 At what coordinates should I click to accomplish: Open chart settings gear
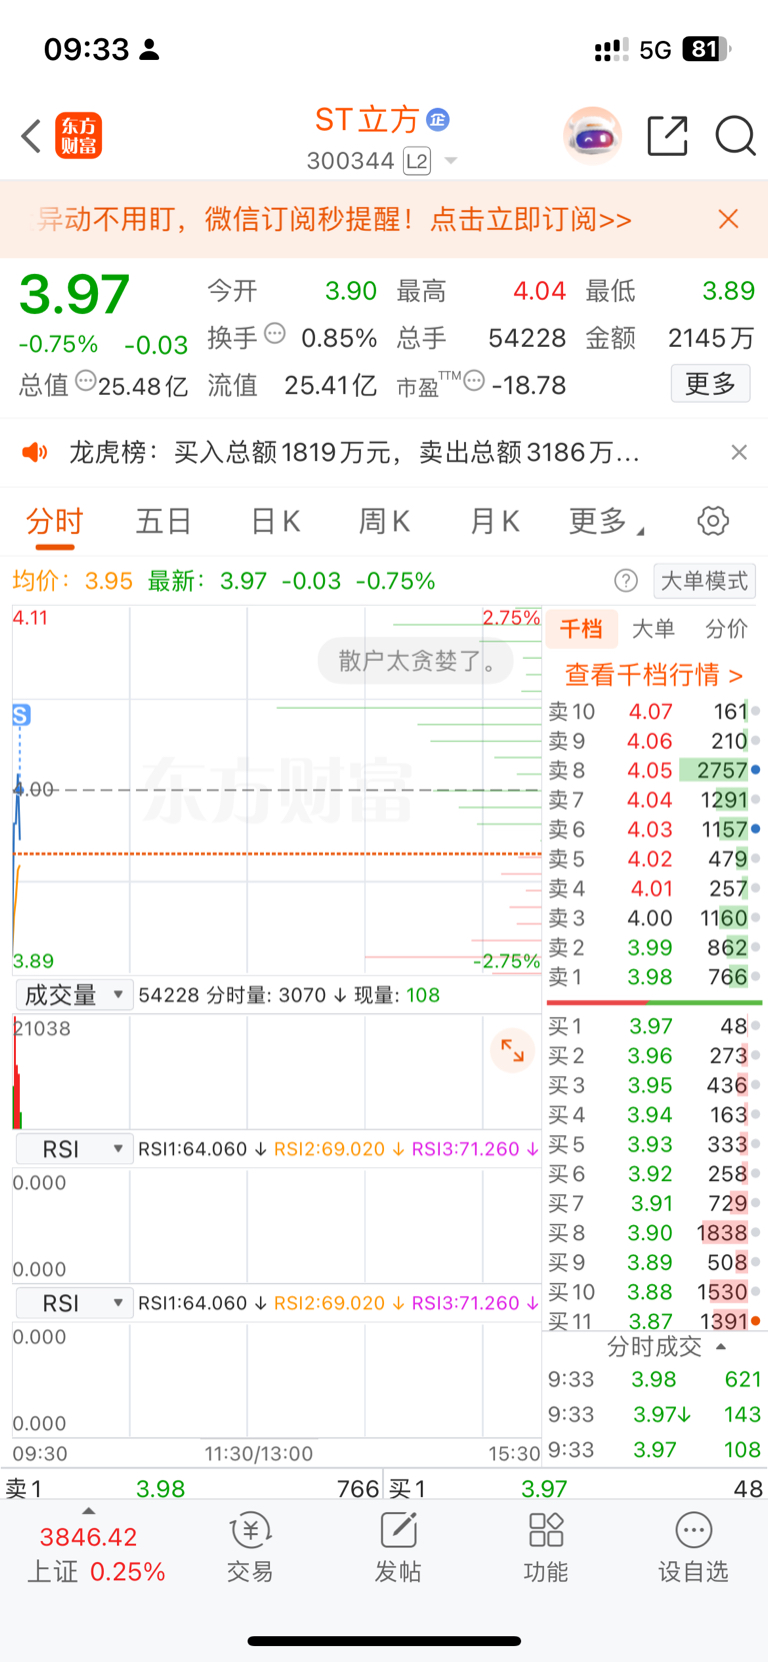coord(713,521)
